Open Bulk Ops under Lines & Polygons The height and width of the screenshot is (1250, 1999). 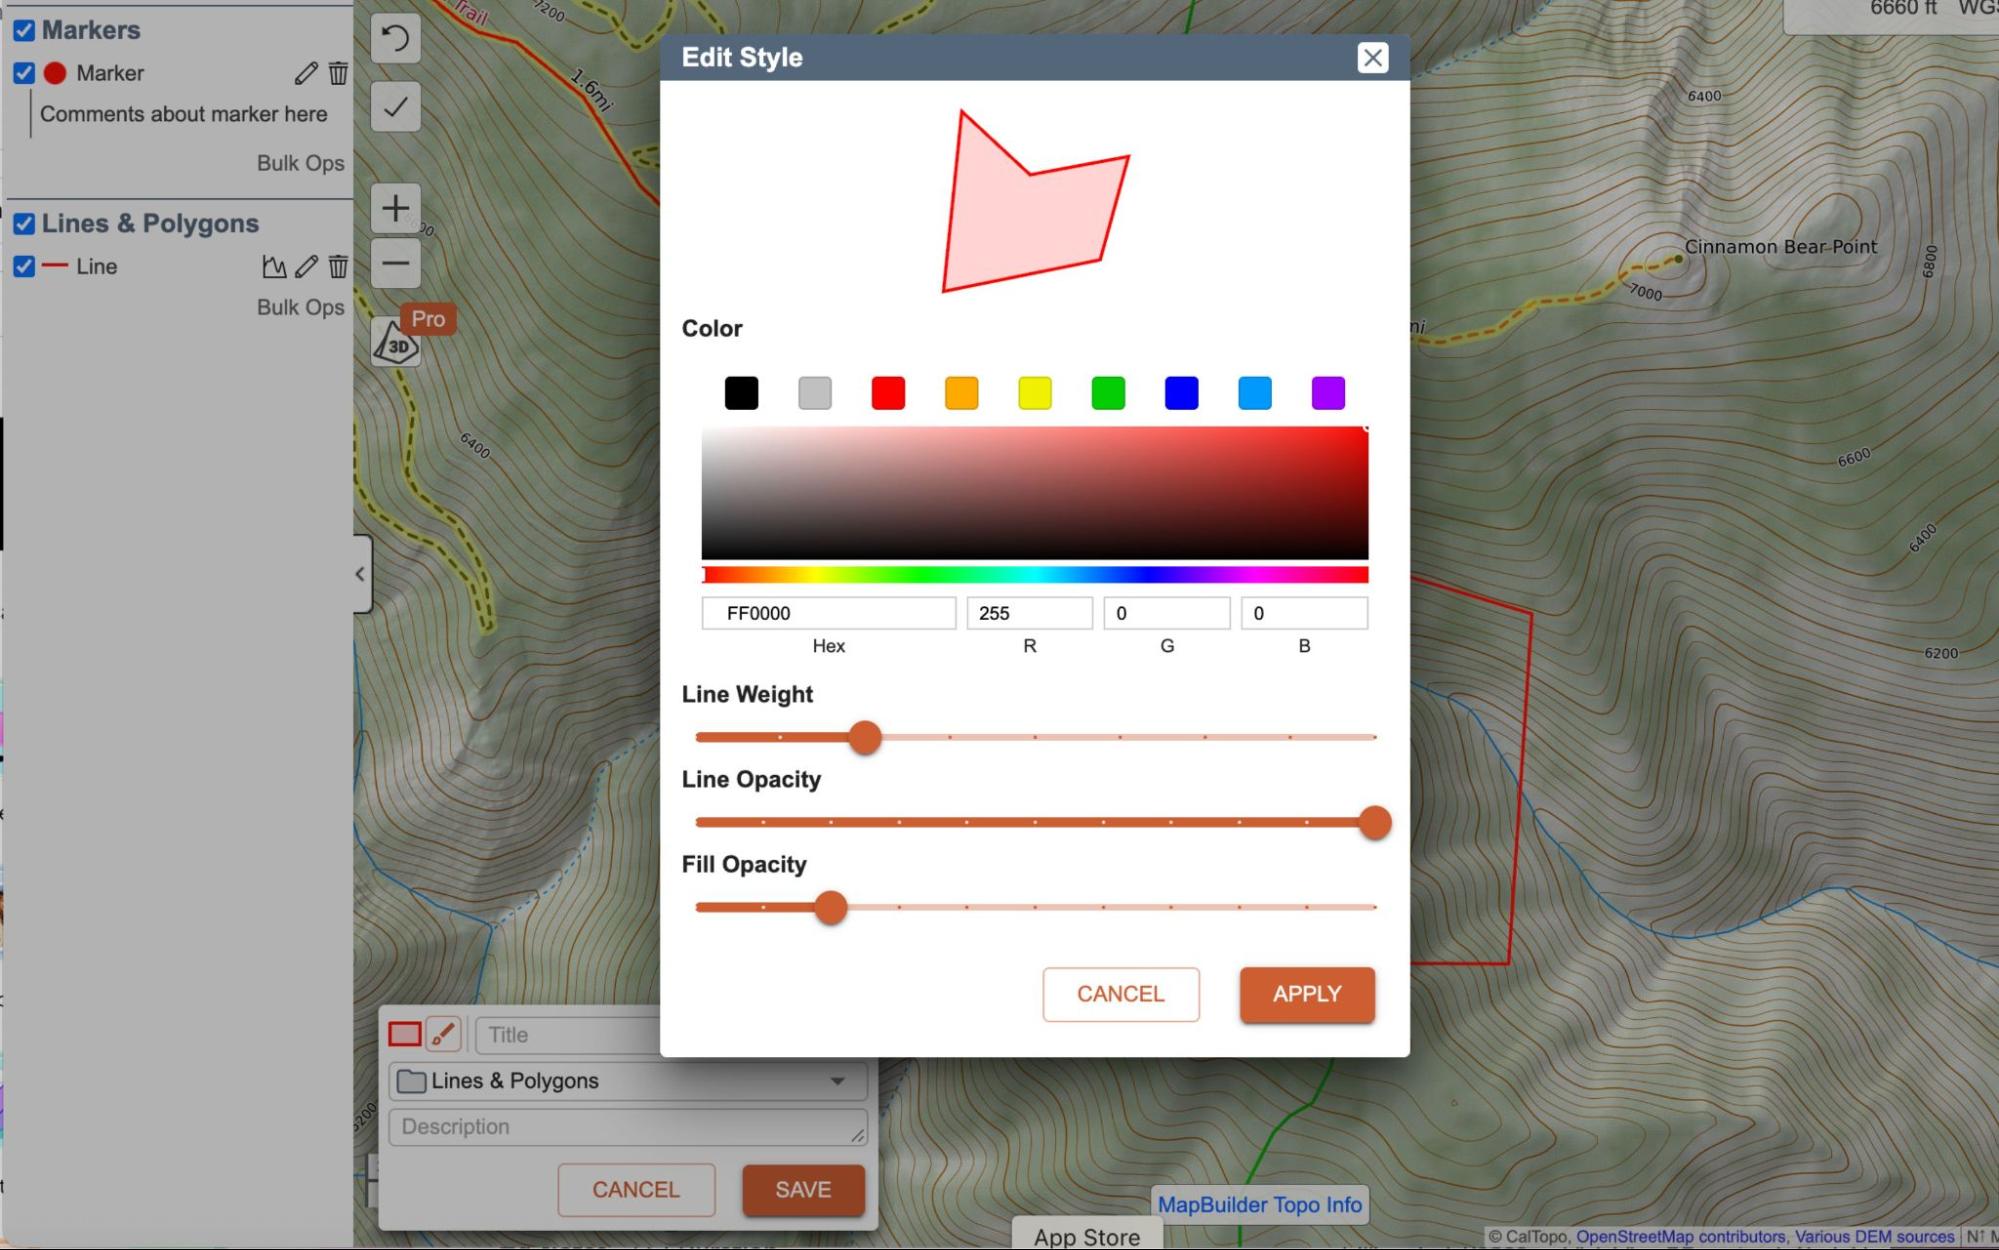[300, 307]
